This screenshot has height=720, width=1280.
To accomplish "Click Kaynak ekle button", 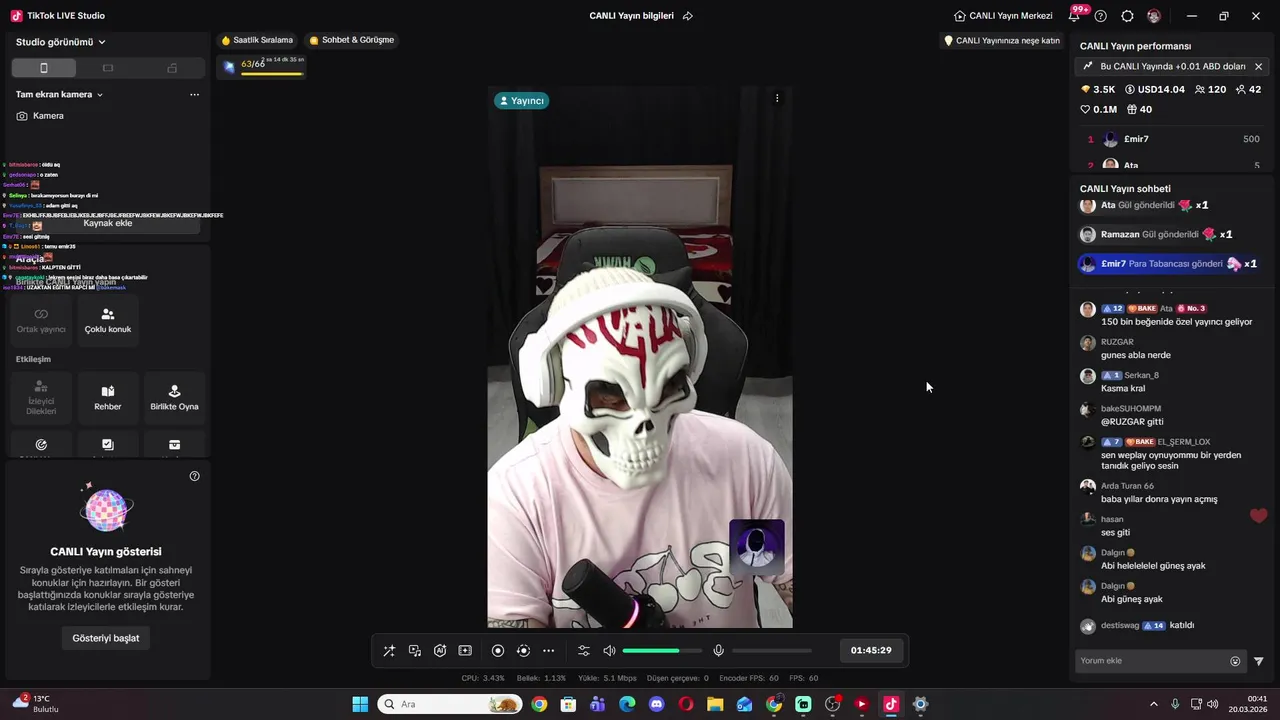I will 108,223.
